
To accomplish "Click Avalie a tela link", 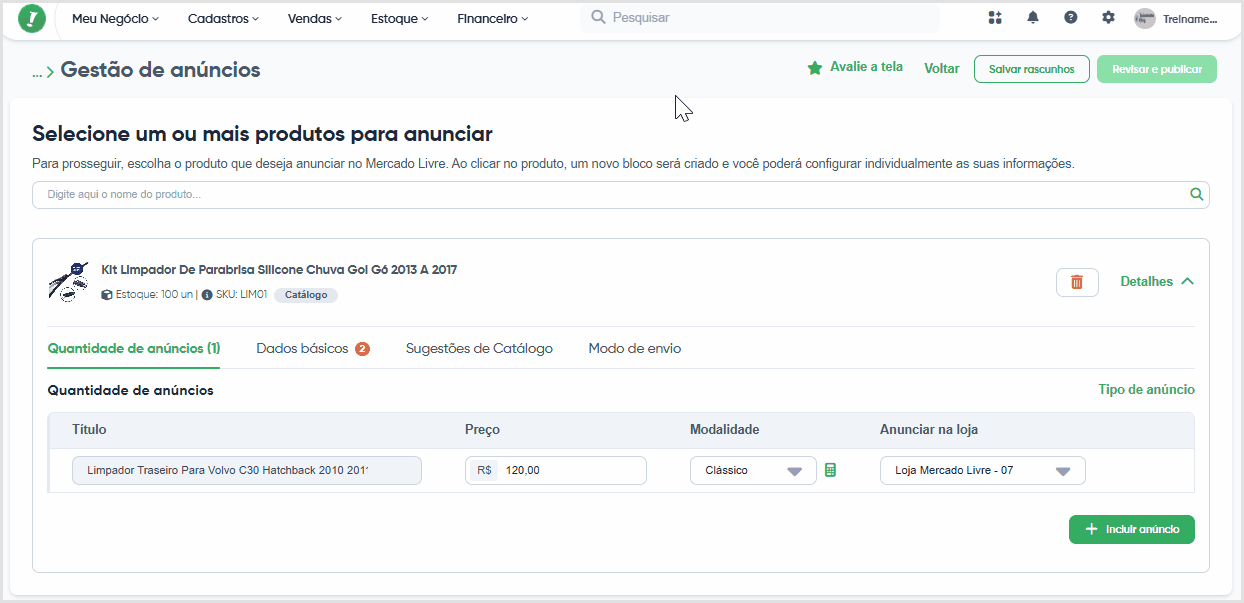I will (866, 67).
